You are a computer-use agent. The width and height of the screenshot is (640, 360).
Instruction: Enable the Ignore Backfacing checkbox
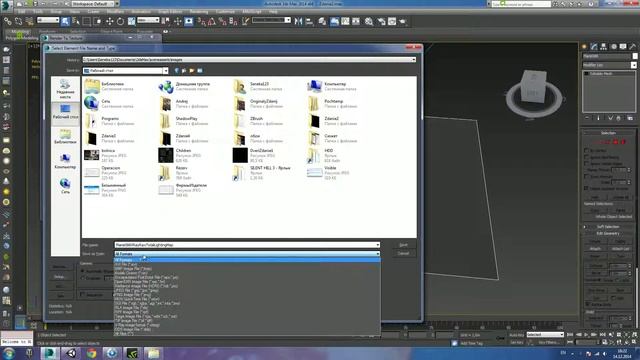[x=587, y=157]
